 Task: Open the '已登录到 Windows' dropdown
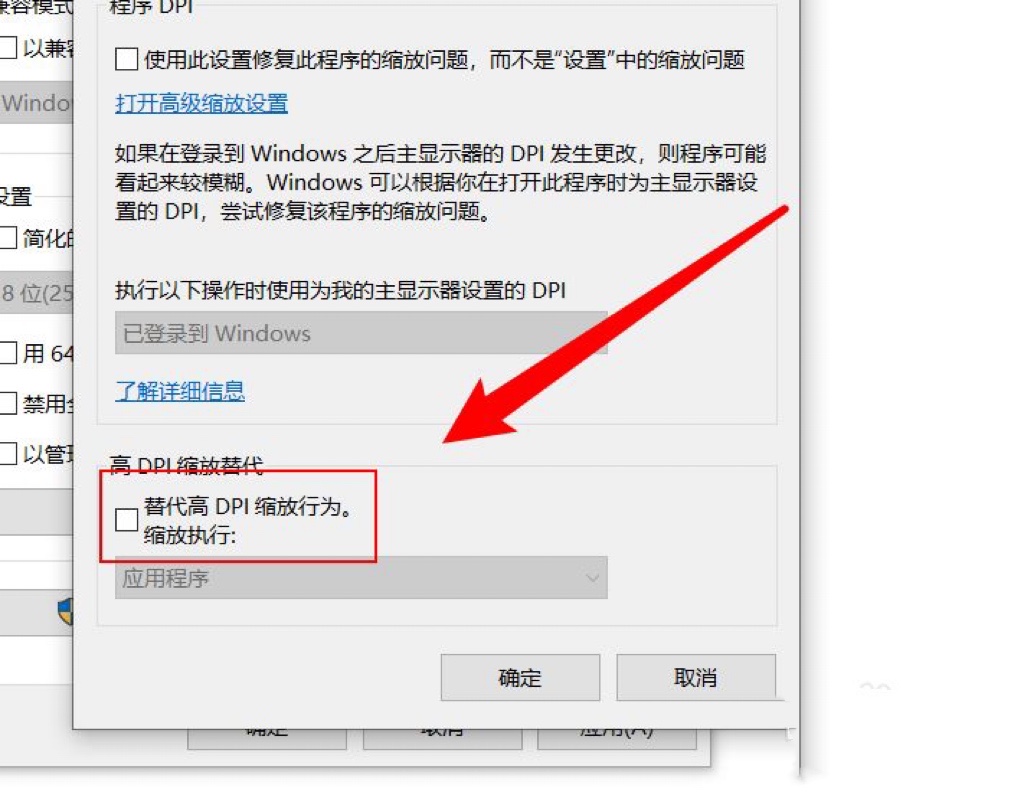[x=361, y=333]
